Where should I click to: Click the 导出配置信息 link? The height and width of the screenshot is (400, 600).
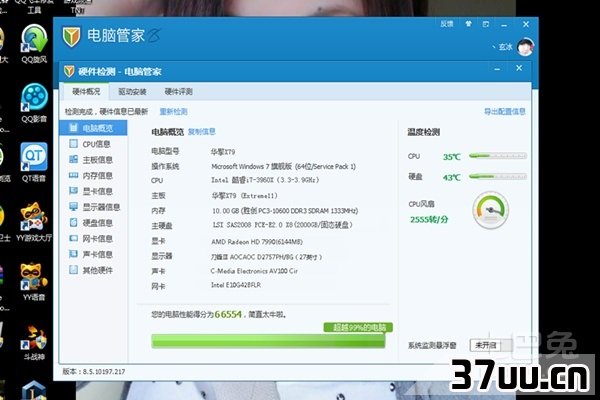coord(505,111)
